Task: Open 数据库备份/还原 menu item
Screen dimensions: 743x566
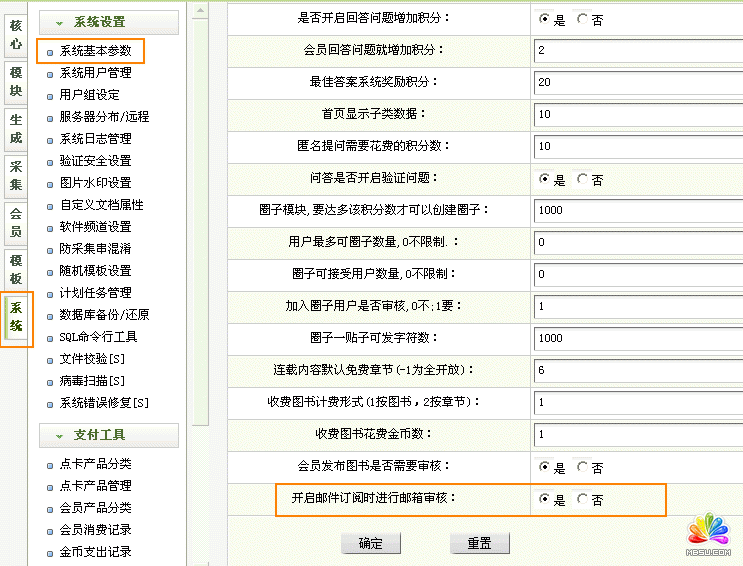Action: pos(104,315)
